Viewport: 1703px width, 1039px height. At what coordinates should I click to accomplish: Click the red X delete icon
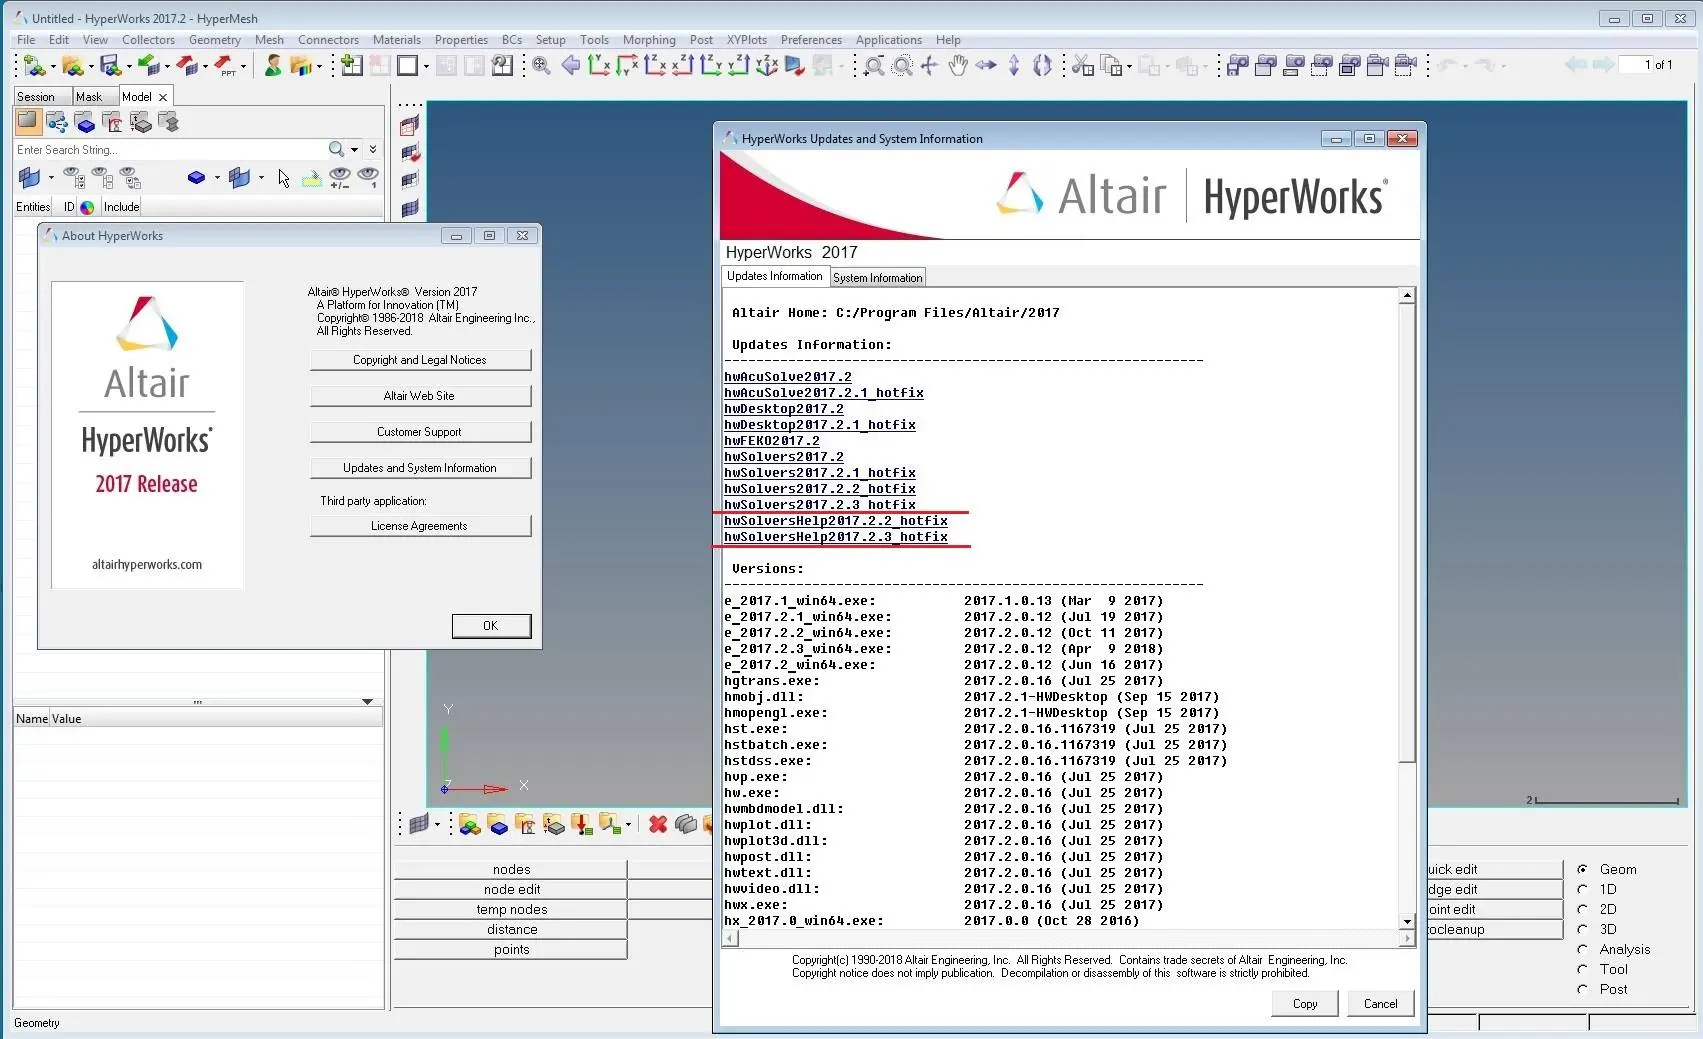657,824
